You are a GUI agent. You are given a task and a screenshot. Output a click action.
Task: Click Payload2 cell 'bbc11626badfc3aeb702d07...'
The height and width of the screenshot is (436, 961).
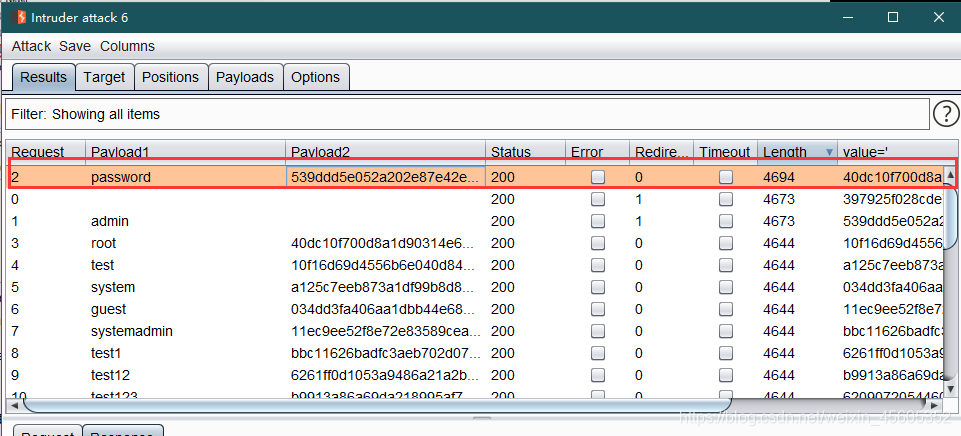pos(386,354)
